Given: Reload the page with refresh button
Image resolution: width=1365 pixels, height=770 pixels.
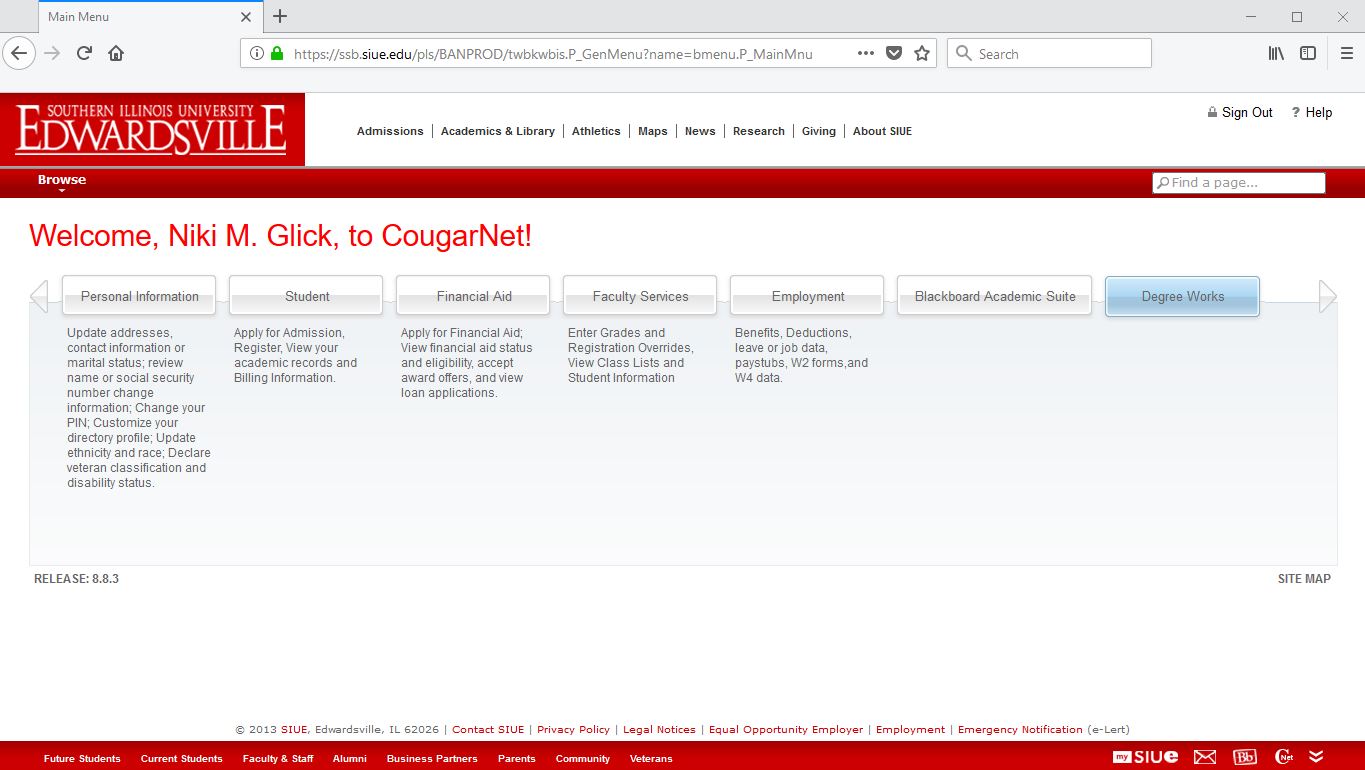Looking at the screenshot, I should pyautogui.click(x=85, y=53).
